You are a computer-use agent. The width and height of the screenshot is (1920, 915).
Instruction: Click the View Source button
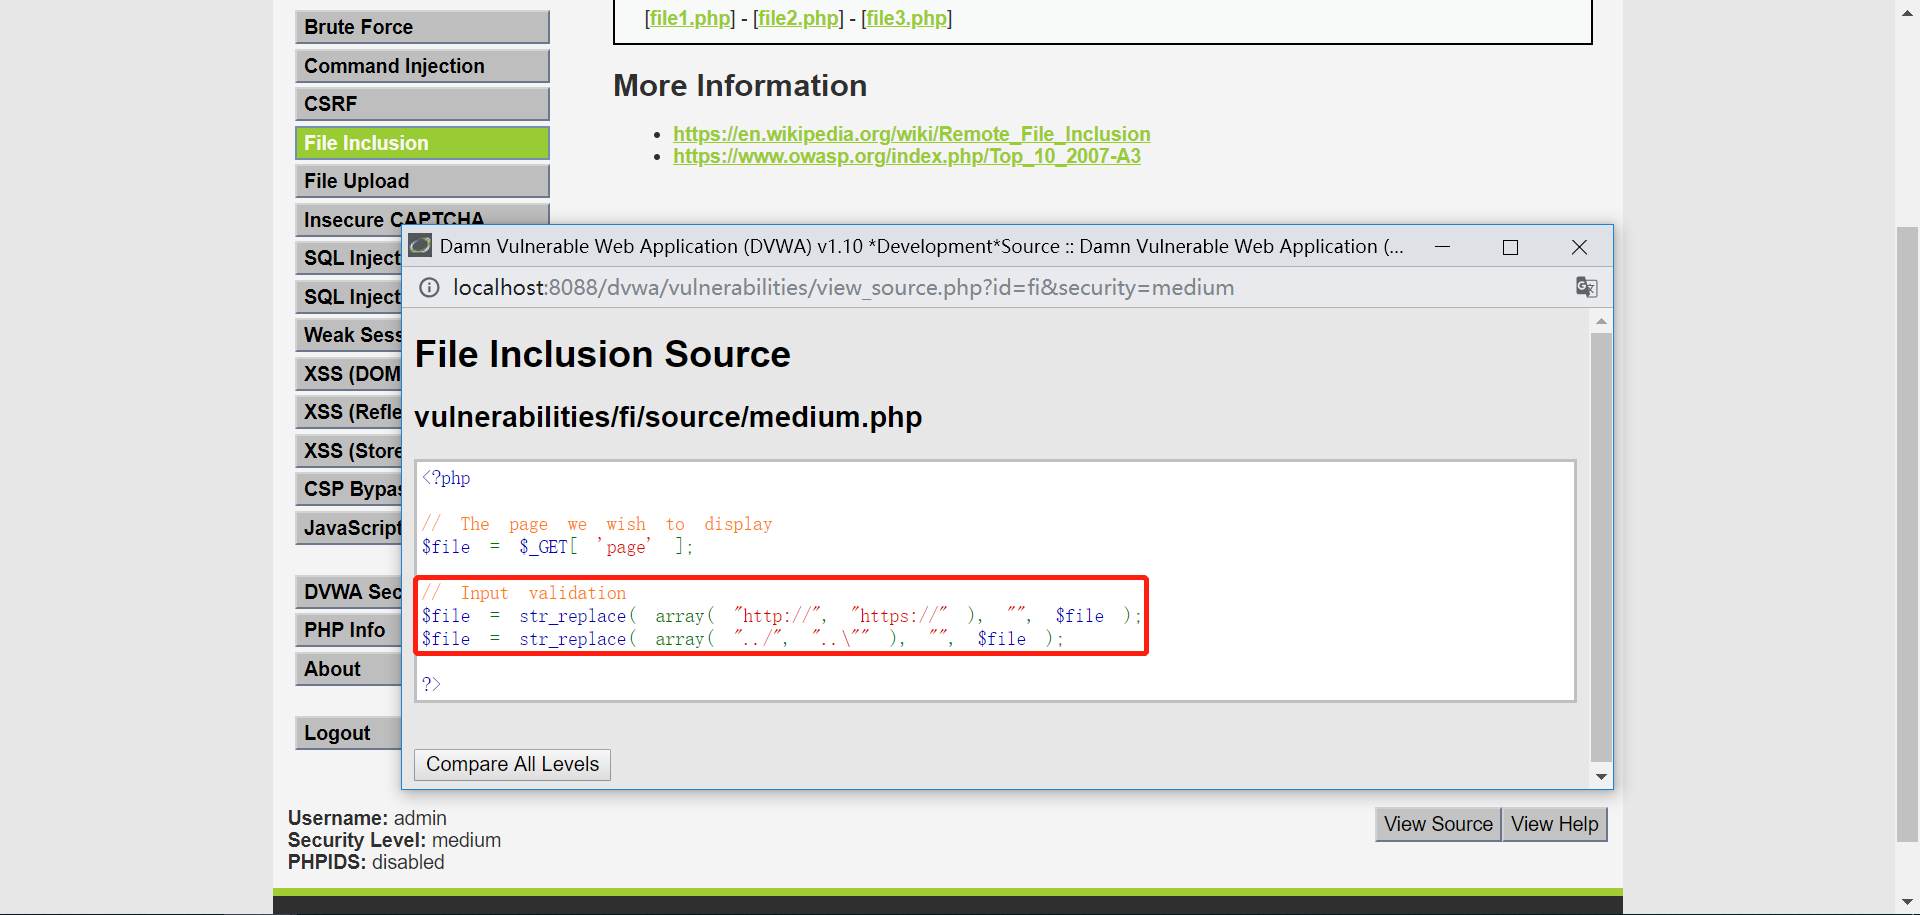coord(1438,824)
